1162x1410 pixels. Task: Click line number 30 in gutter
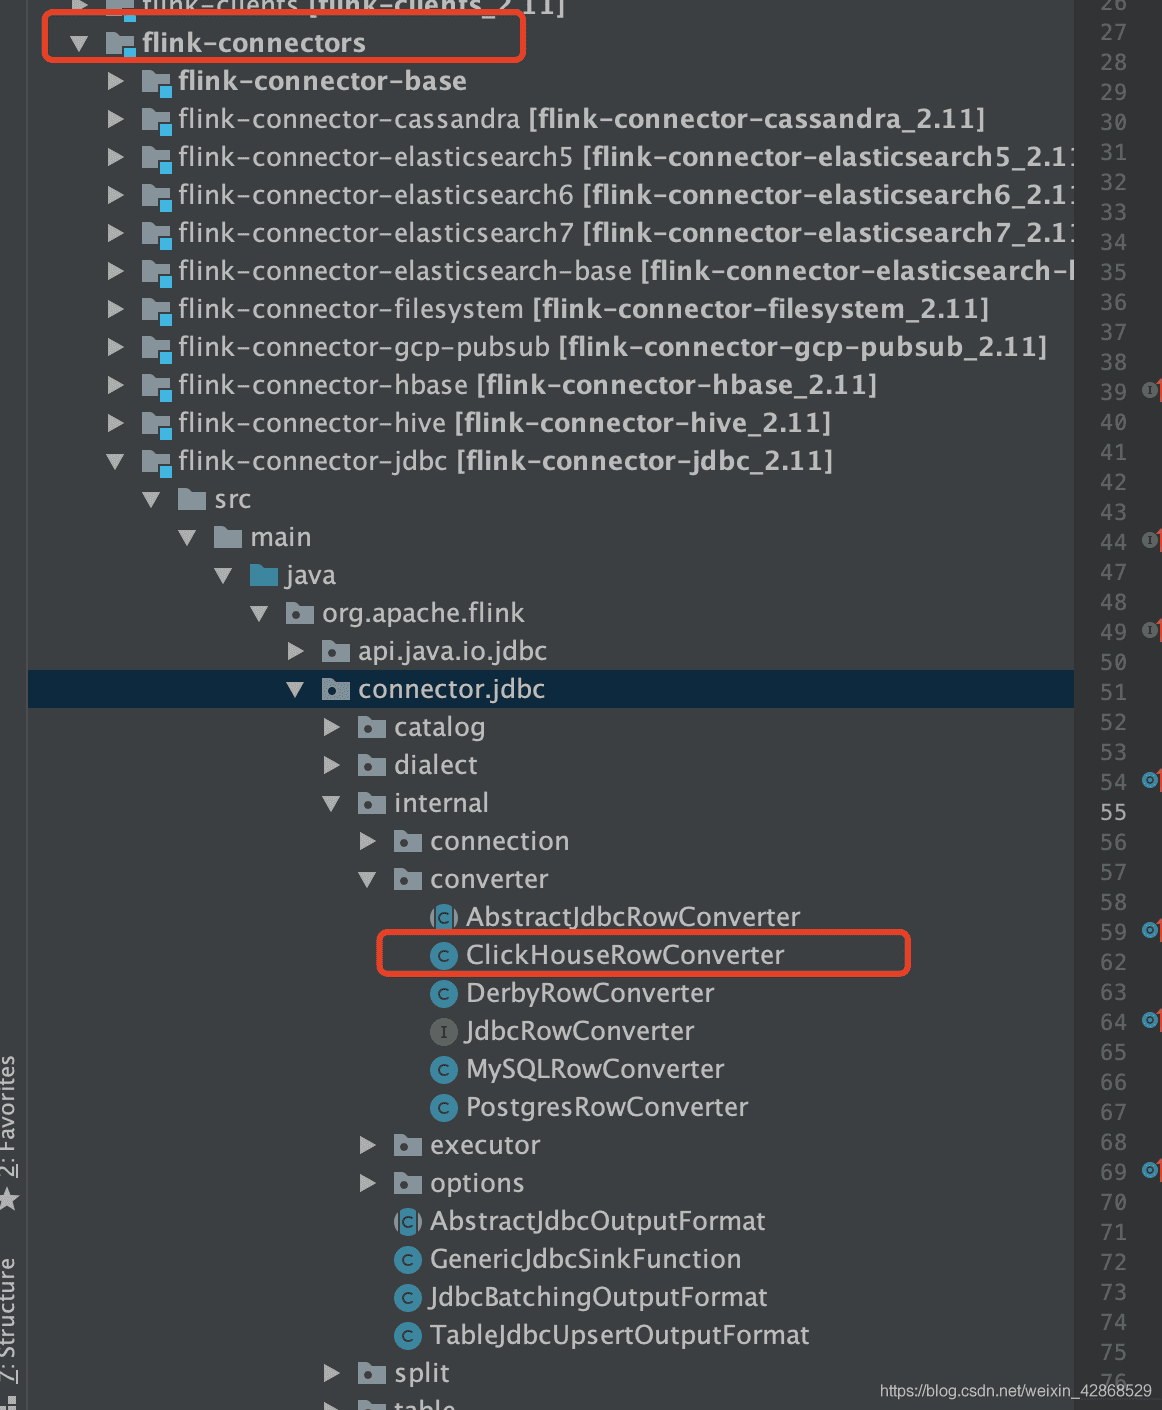[1113, 122]
